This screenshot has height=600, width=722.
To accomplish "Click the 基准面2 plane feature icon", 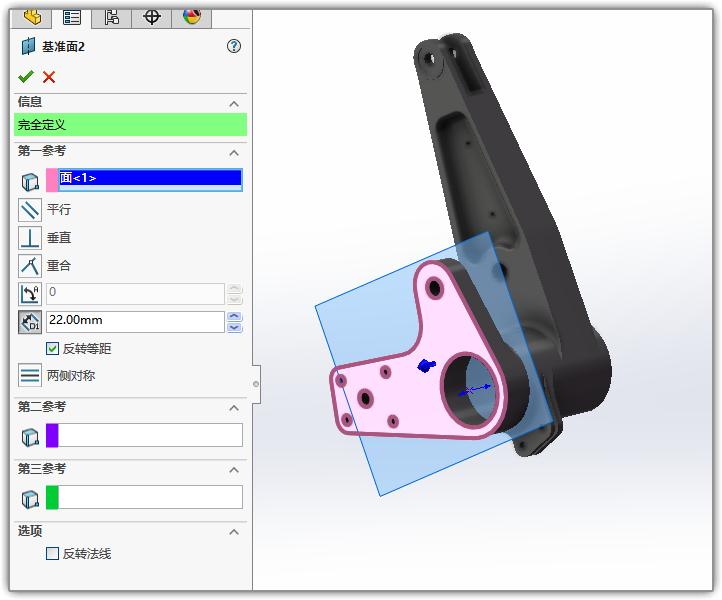I will point(29,47).
